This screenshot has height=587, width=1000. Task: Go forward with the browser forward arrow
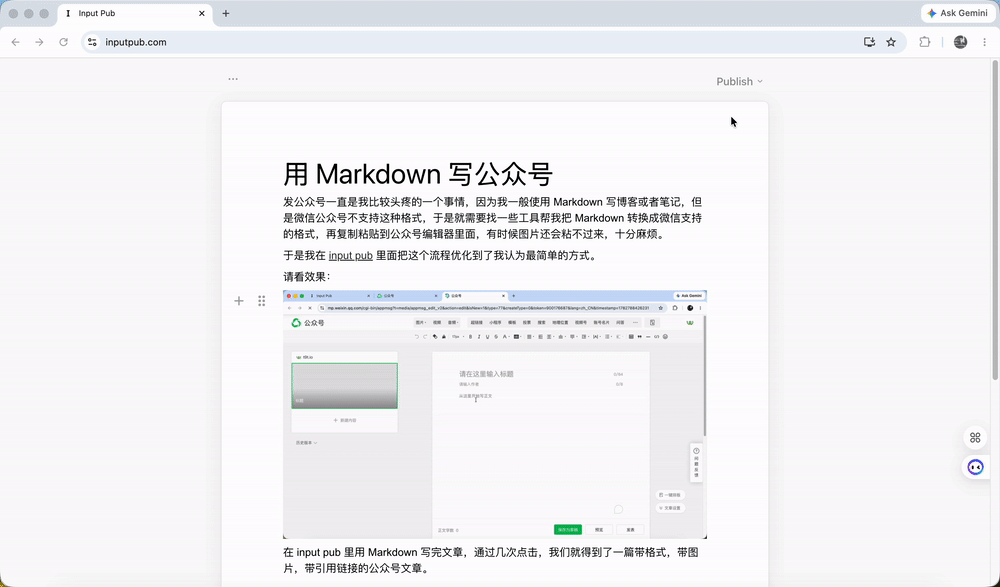click(x=40, y=42)
